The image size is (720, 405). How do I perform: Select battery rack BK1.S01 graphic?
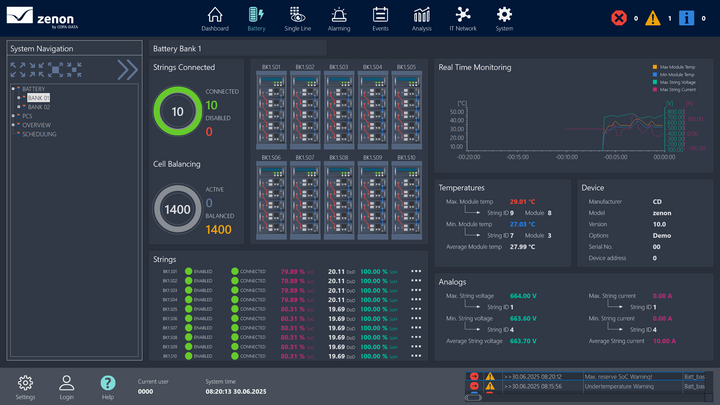pyautogui.click(x=271, y=110)
